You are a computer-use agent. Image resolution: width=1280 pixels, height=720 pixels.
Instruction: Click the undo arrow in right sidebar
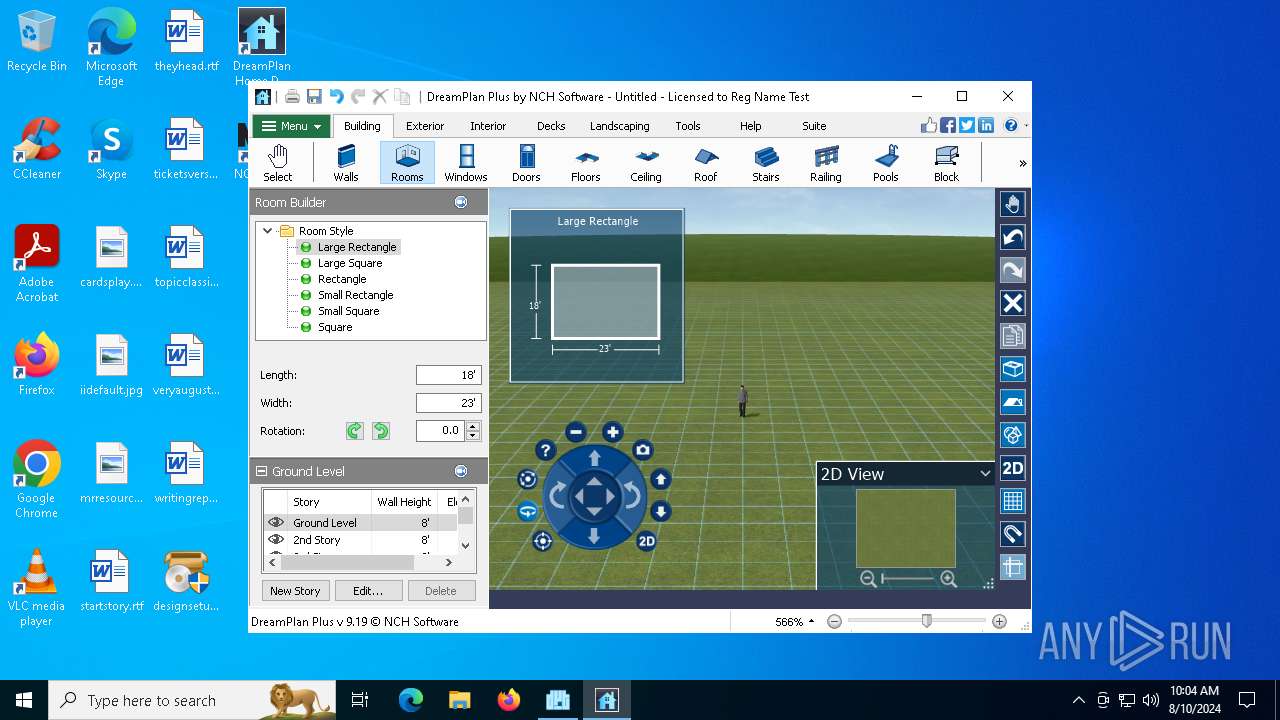click(x=1013, y=237)
